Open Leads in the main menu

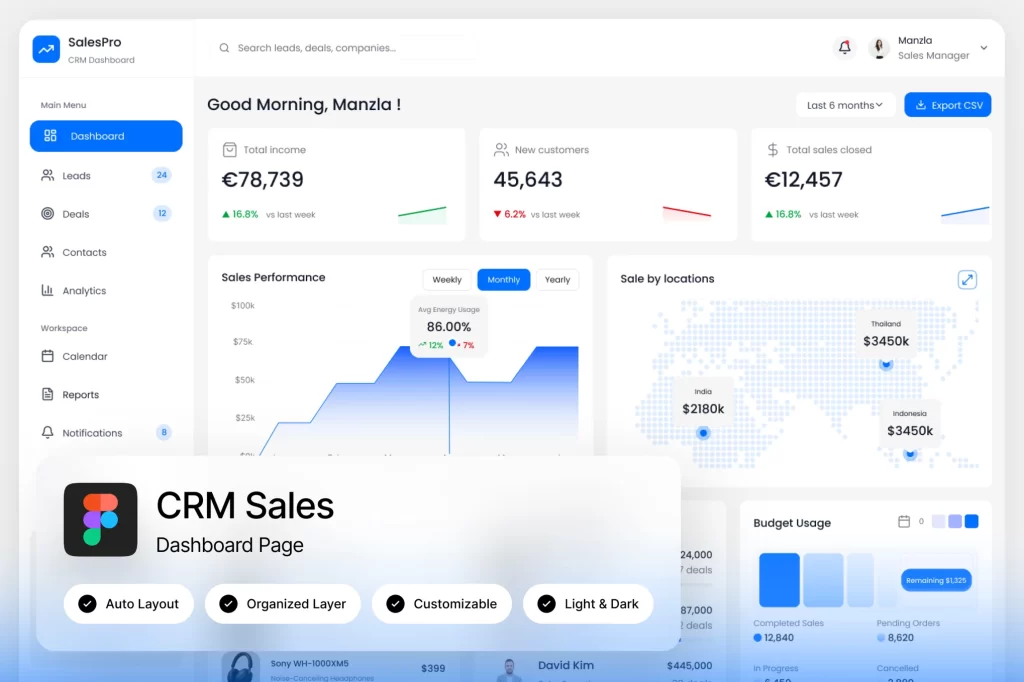coord(76,176)
